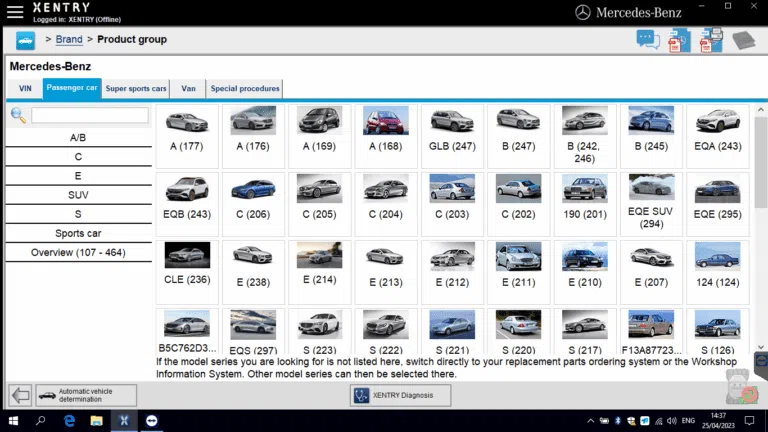
Task: Switch to the Passenger car tab
Action: click(72, 88)
